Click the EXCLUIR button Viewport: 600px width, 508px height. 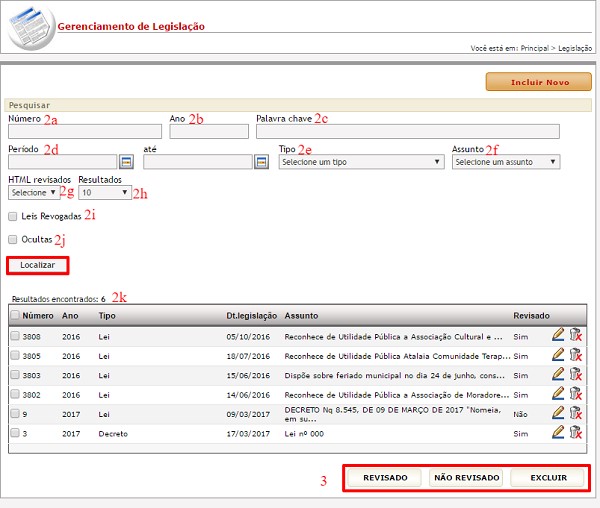click(548, 477)
